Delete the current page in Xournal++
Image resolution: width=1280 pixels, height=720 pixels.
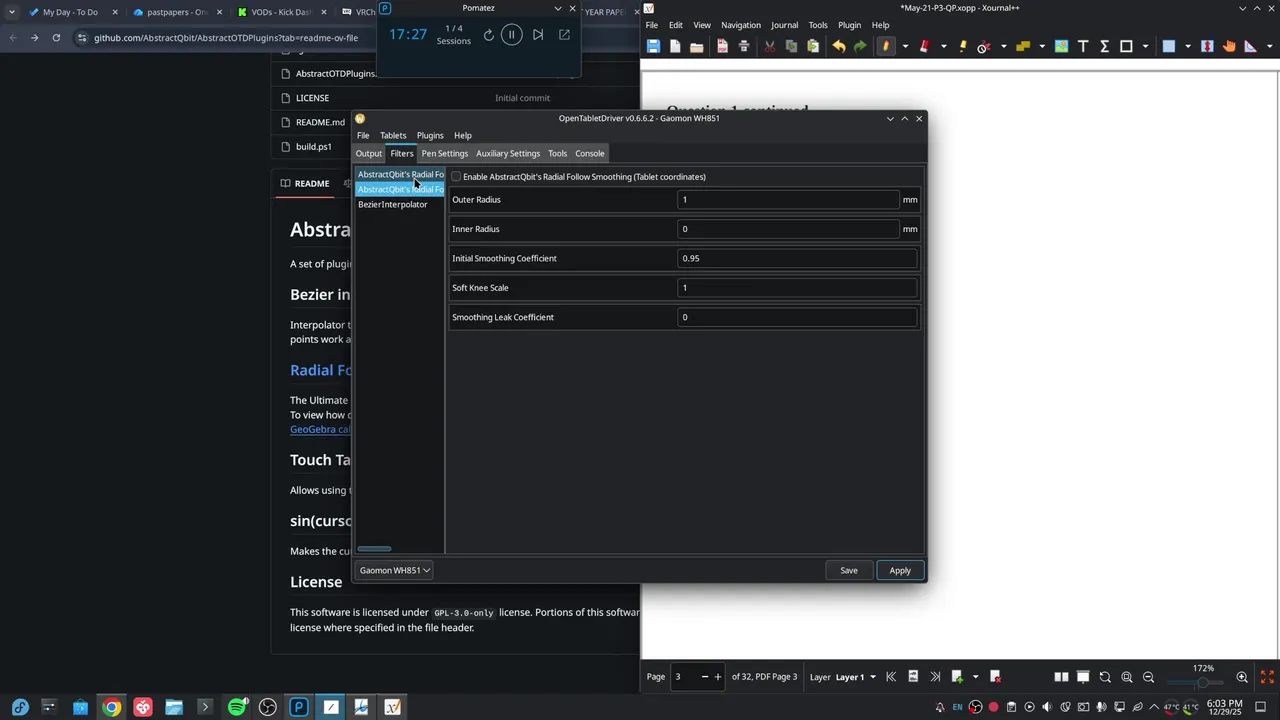995,677
